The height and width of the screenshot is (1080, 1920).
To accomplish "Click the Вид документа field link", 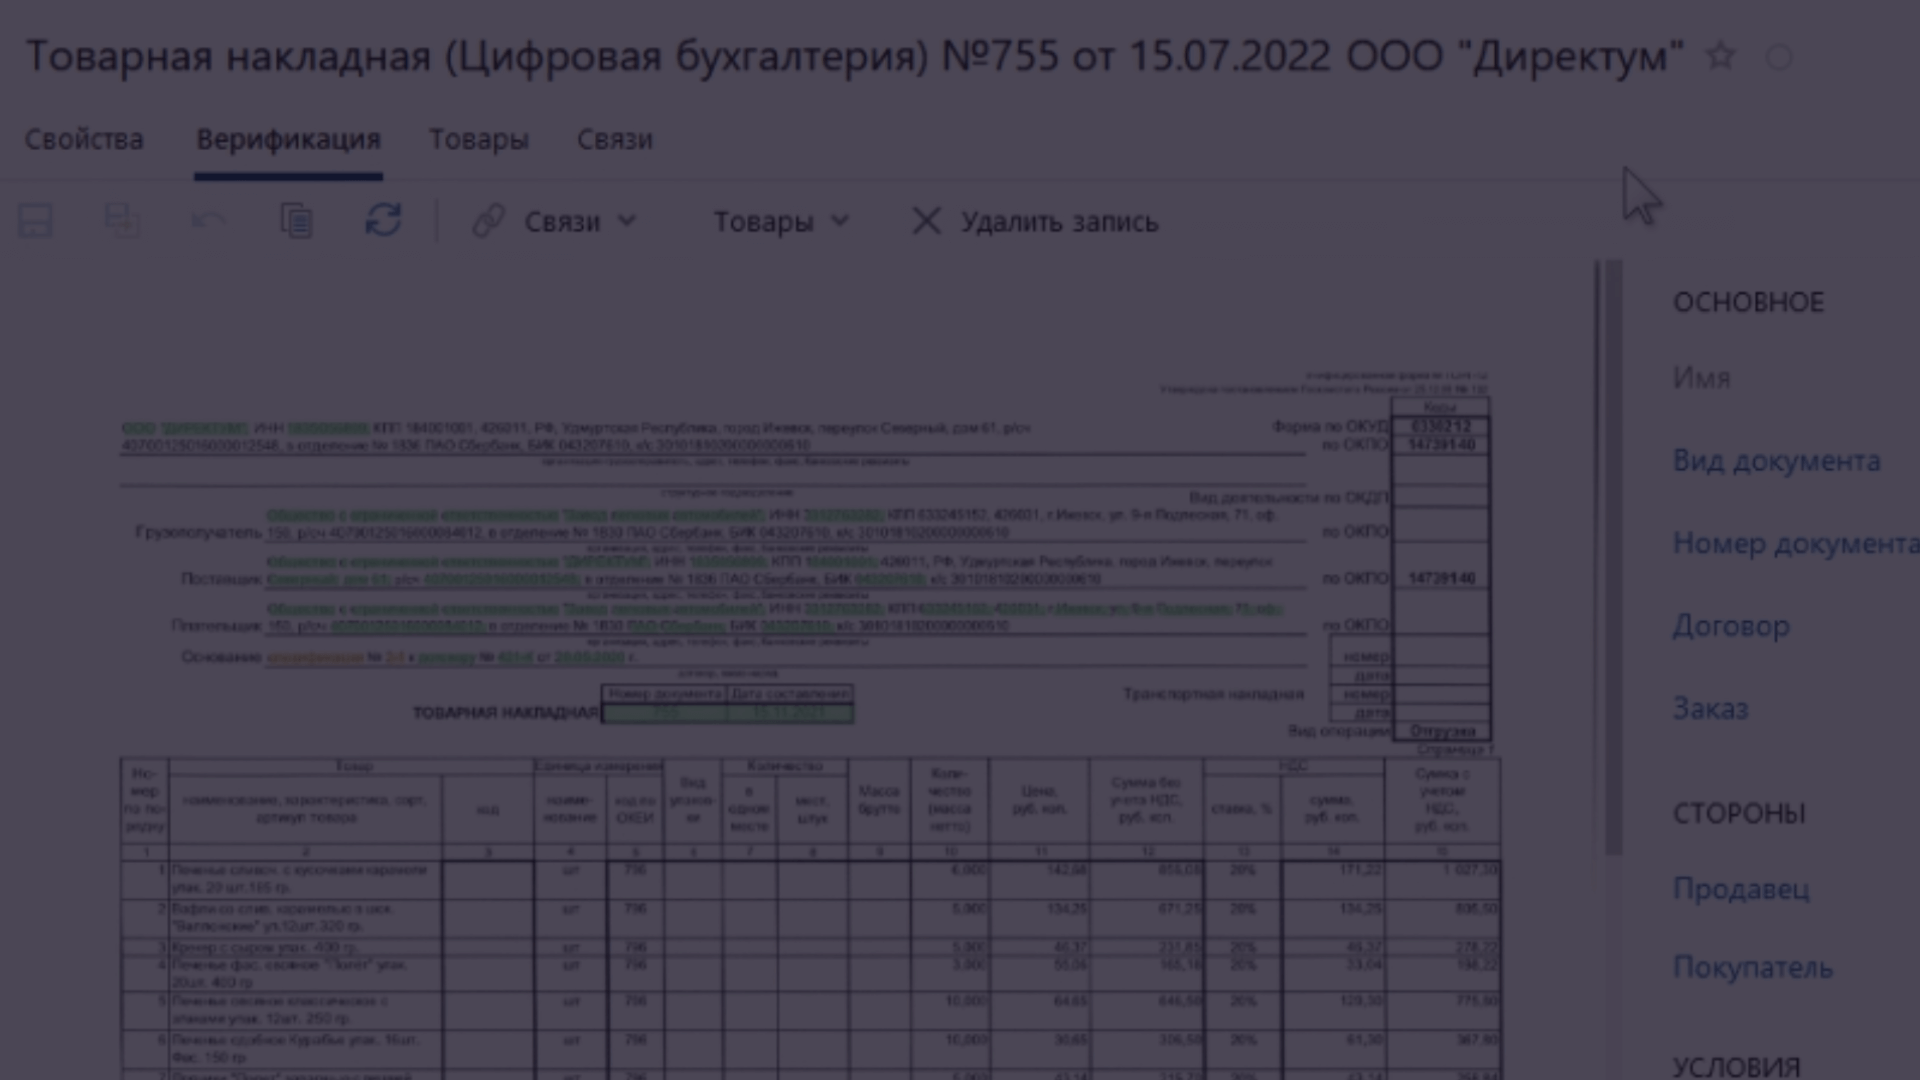I will point(1776,461).
